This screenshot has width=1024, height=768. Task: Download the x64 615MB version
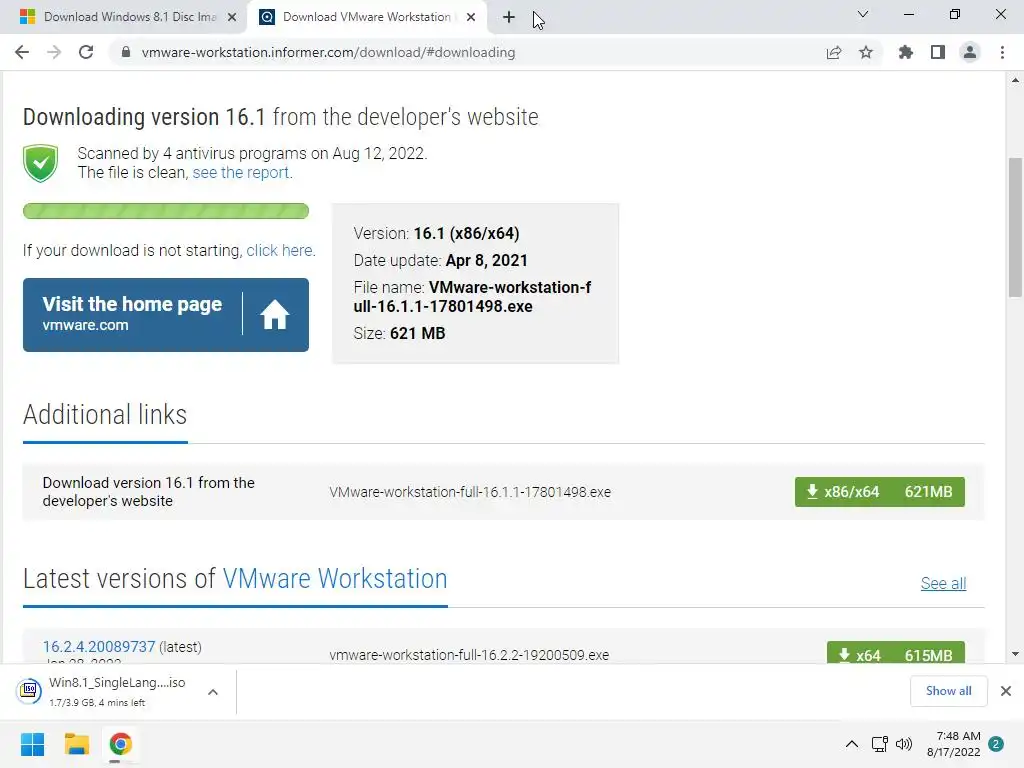pos(895,653)
